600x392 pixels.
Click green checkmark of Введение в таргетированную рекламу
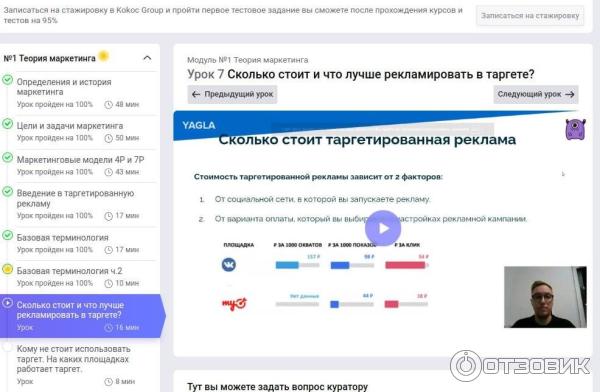7,191
